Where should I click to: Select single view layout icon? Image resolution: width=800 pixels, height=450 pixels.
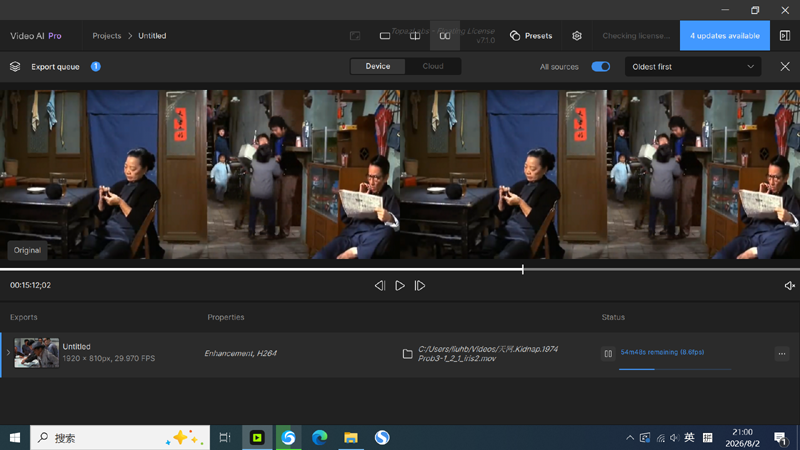point(385,36)
